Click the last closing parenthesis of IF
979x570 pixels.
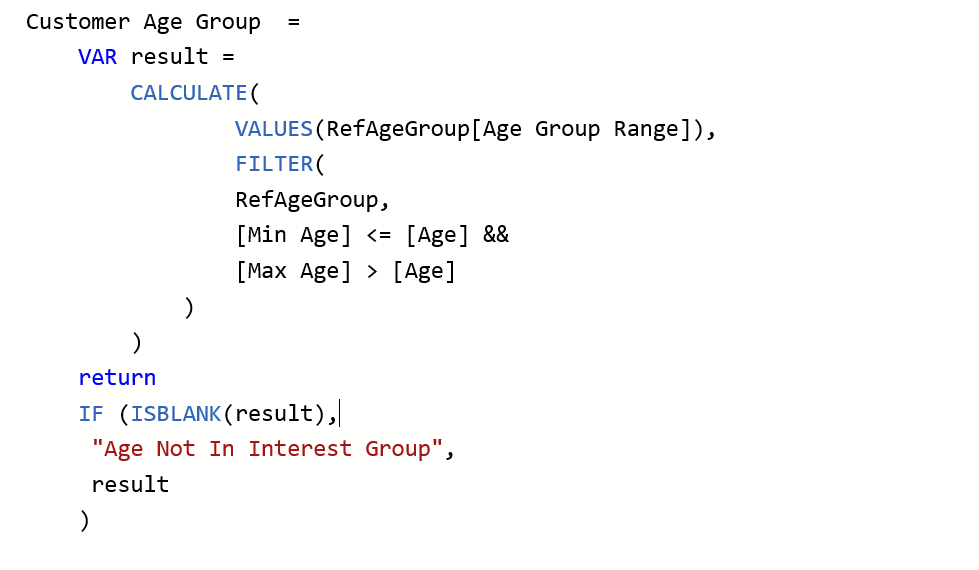pos(85,521)
